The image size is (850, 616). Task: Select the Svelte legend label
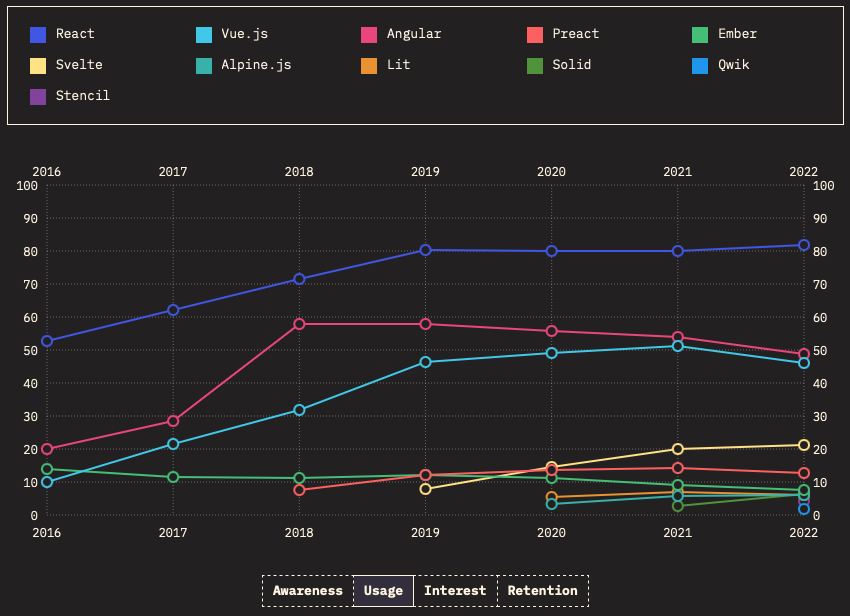(79, 65)
